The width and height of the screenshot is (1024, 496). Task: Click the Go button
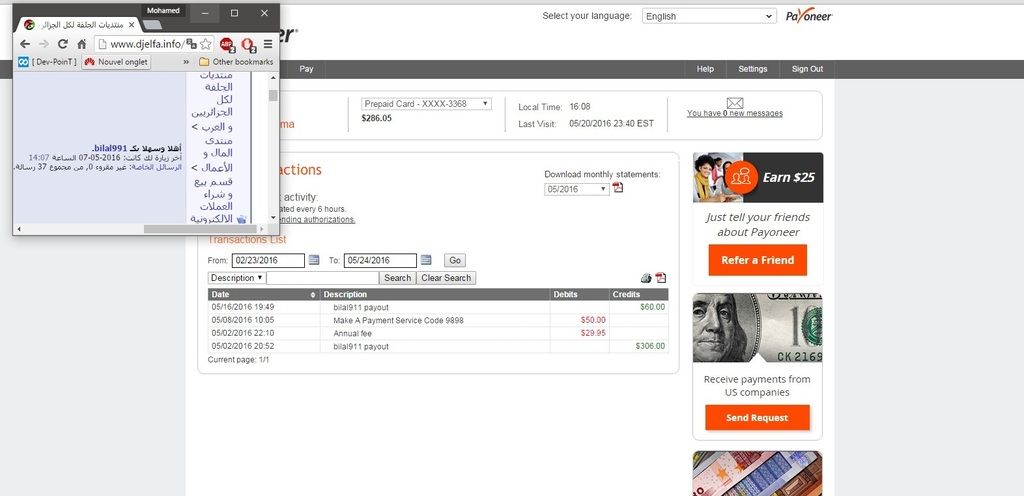pyautogui.click(x=455, y=260)
